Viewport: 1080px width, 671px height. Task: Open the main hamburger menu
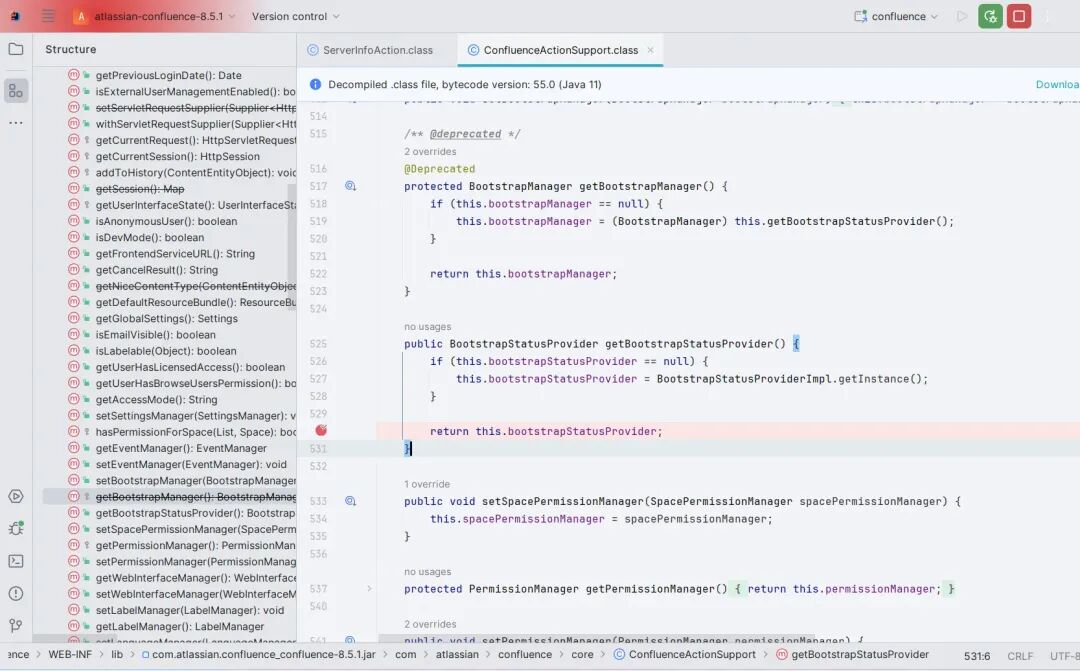click(48, 16)
